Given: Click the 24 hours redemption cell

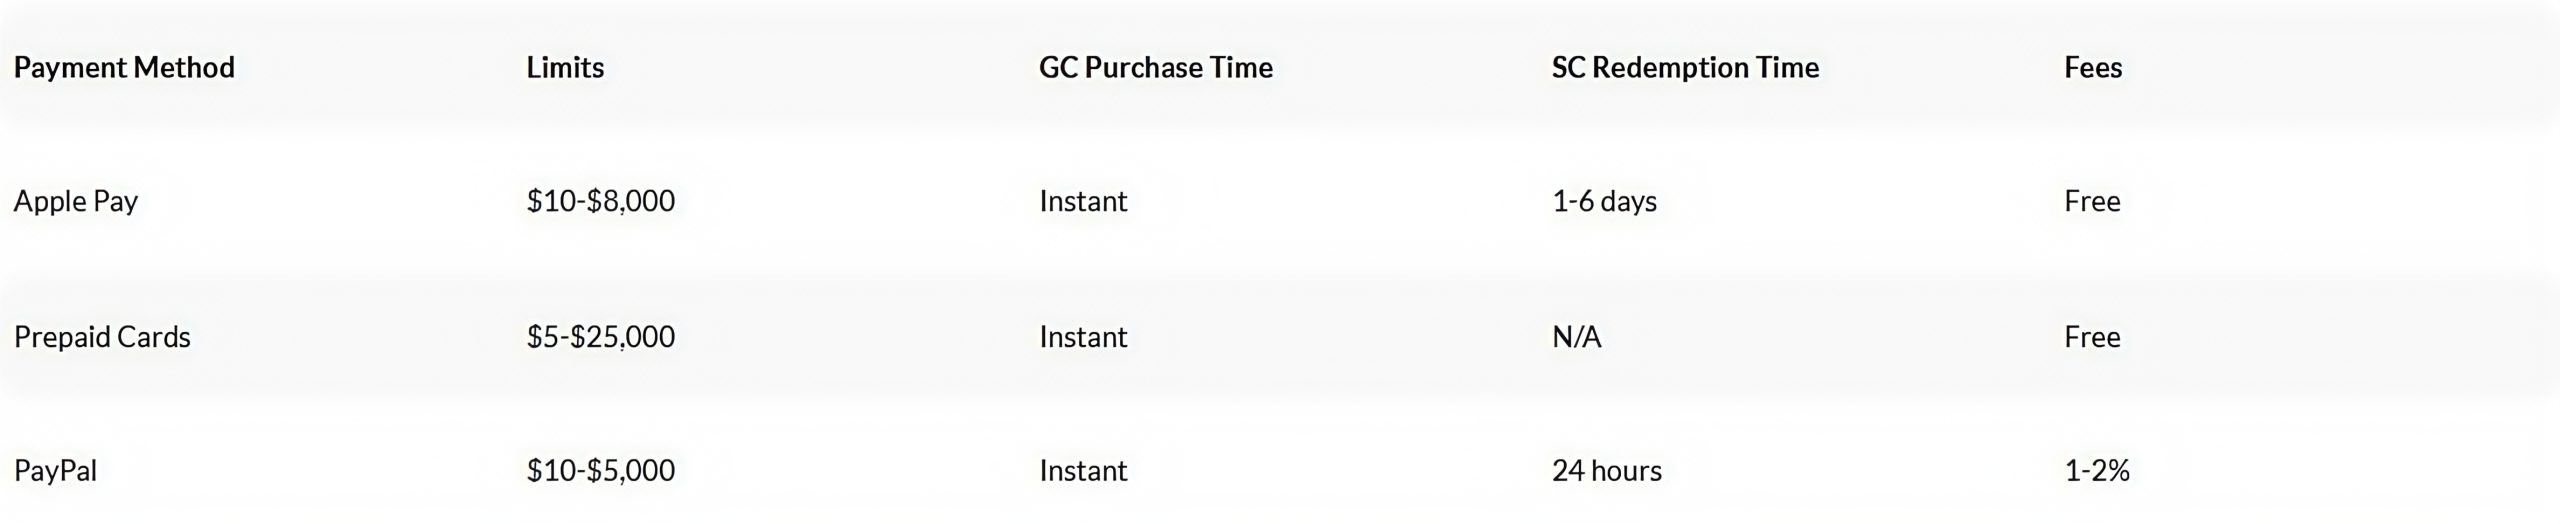Looking at the screenshot, I should click(x=1607, y=471).
